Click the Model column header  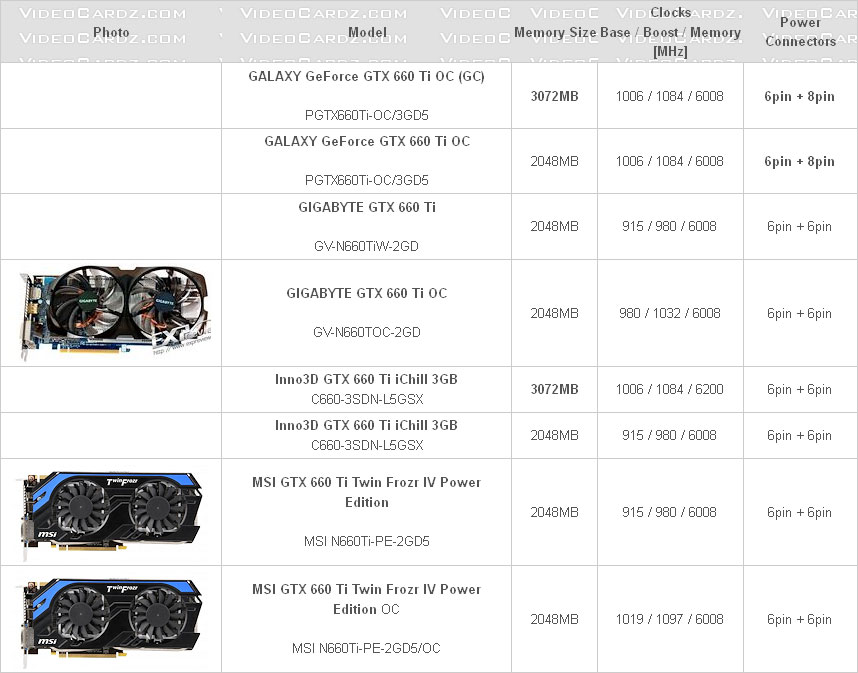(x=367, y=32)
